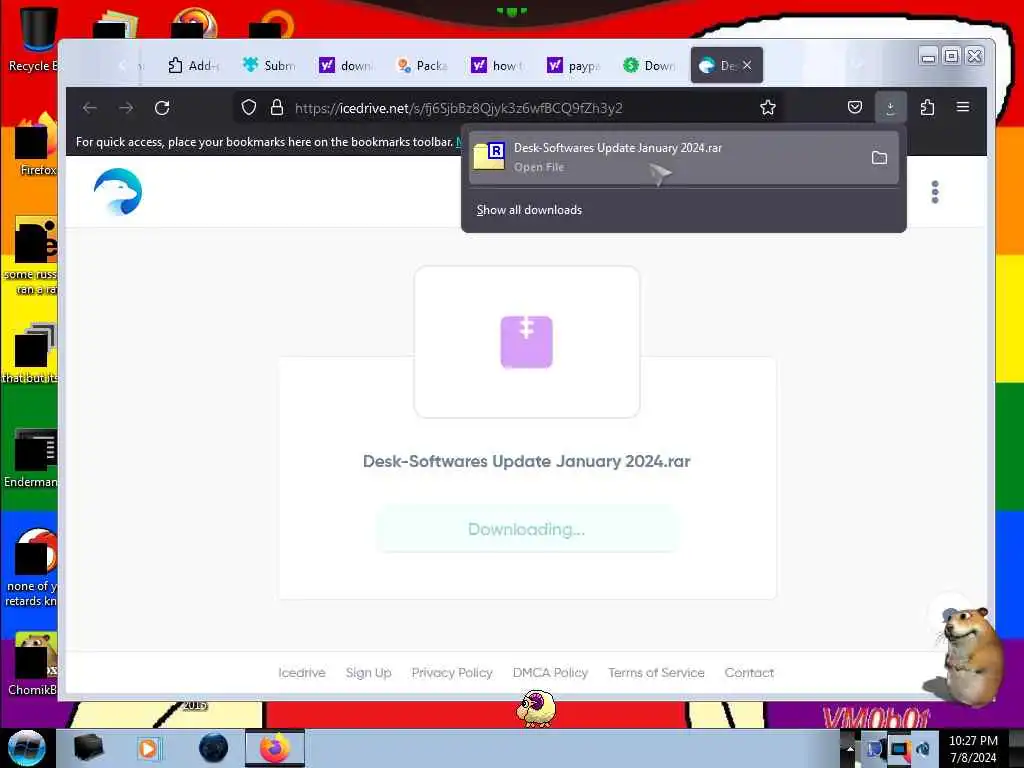Toggle the Downloads toolbar button

pyautogui.click(x=890, y=107)
